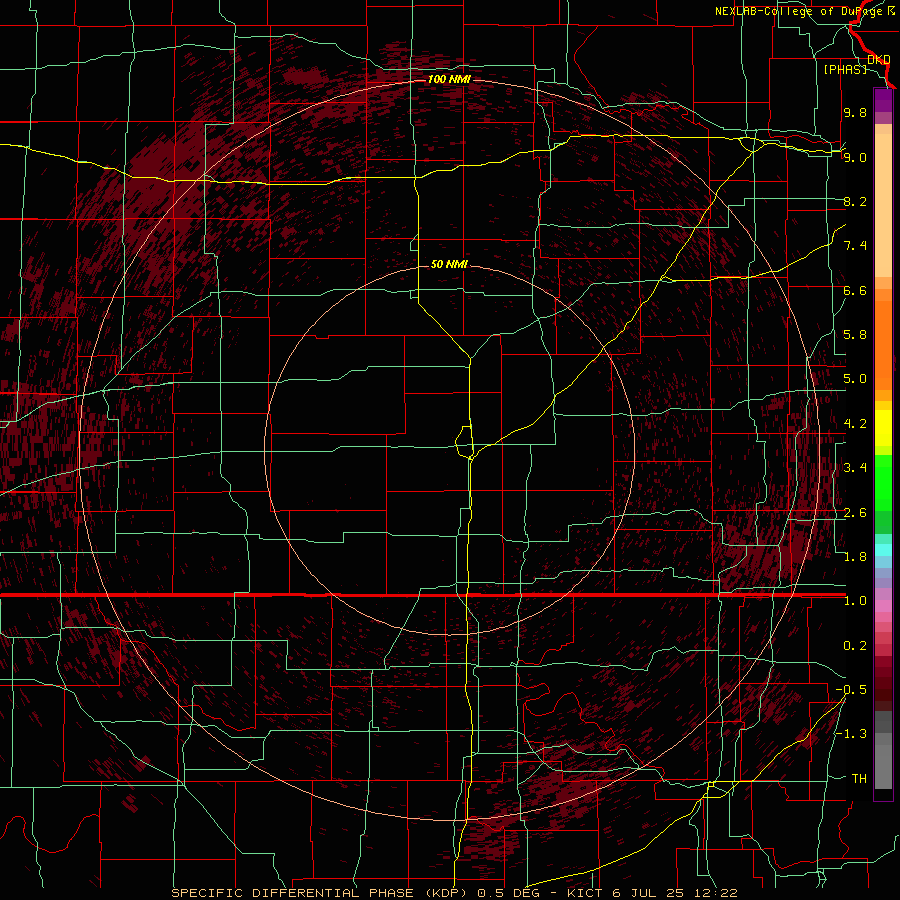Select the yellow swatch on the color scale
The width and height of the screenshot is (900, 900).
[883, 428]
